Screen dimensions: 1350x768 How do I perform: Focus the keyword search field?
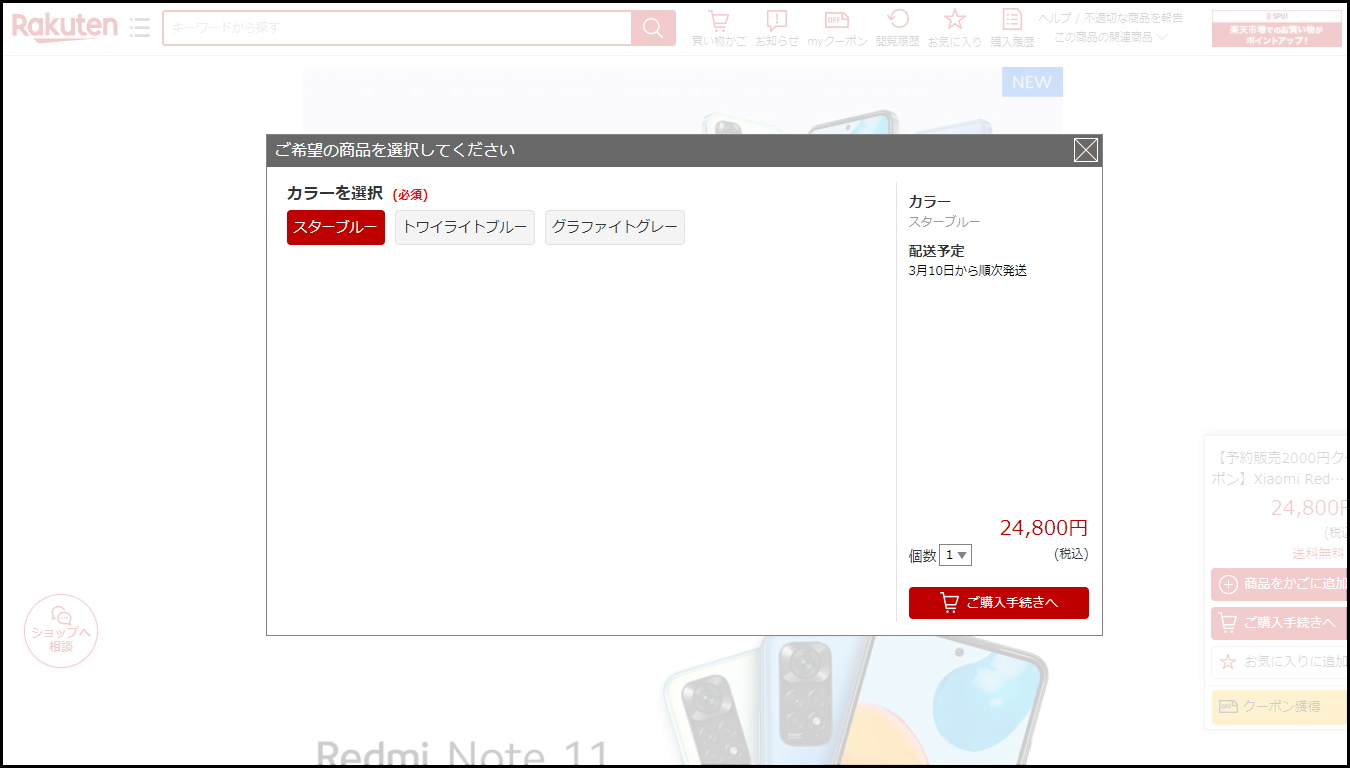397,28
